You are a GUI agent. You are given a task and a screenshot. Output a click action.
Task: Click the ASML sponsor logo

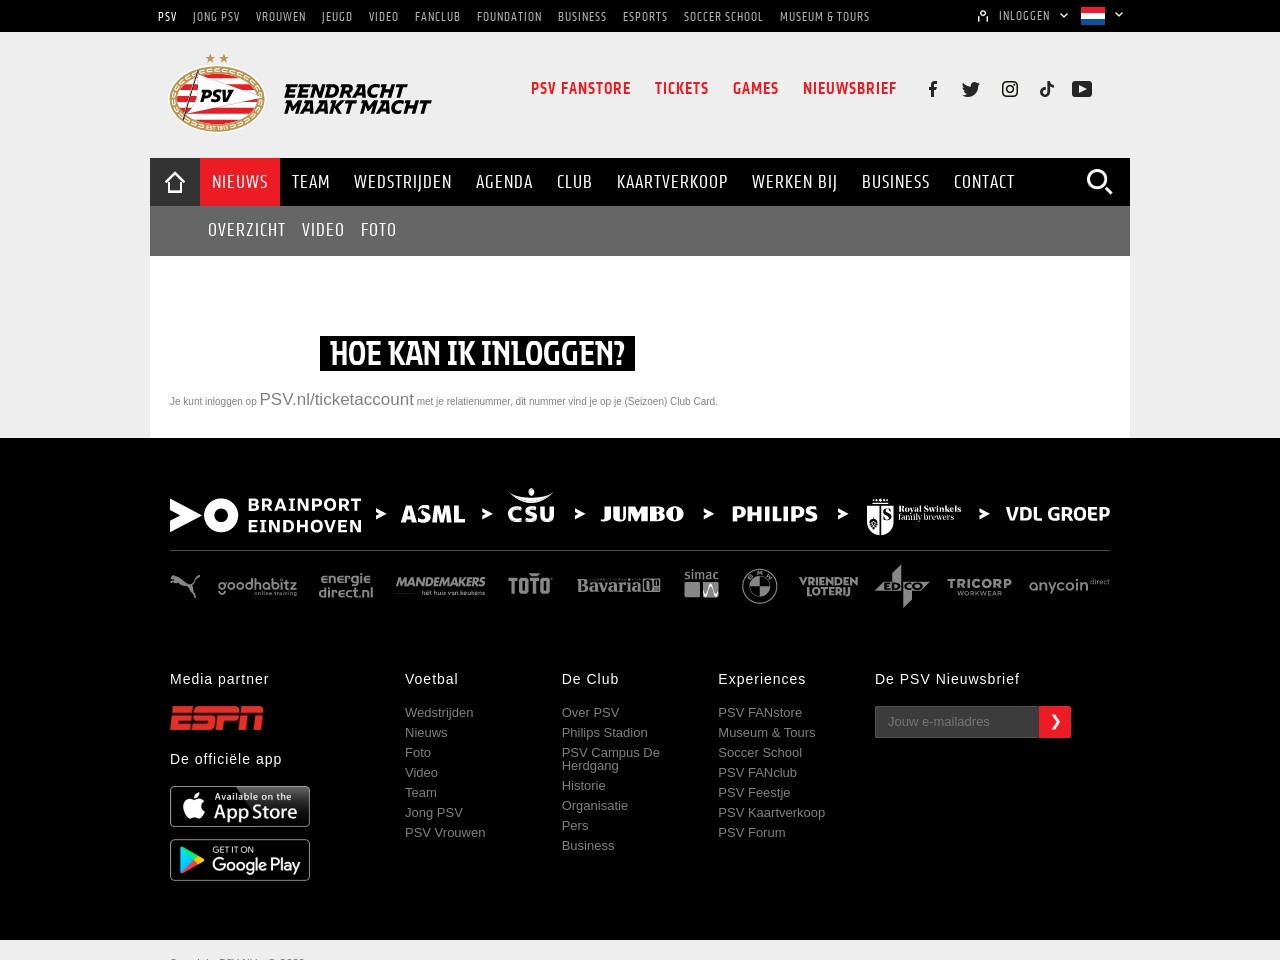pos(433,514)
